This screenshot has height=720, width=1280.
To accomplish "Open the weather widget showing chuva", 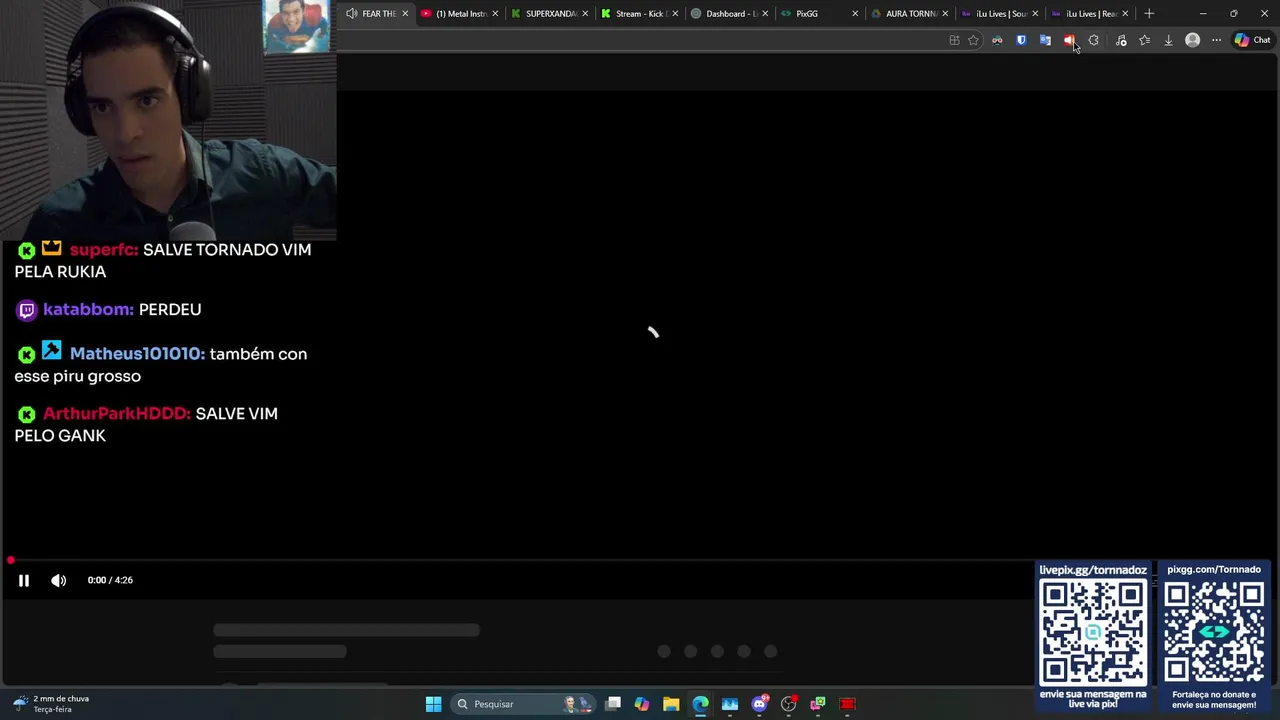I will coord(50,704).
